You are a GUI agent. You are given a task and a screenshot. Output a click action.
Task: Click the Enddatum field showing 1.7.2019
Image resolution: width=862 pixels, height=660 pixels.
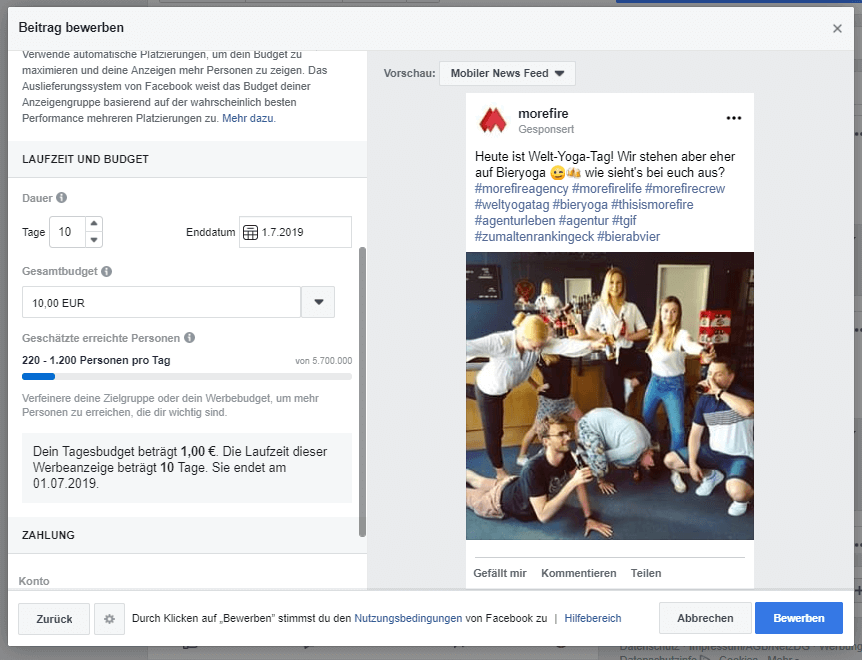coord(295,232)
